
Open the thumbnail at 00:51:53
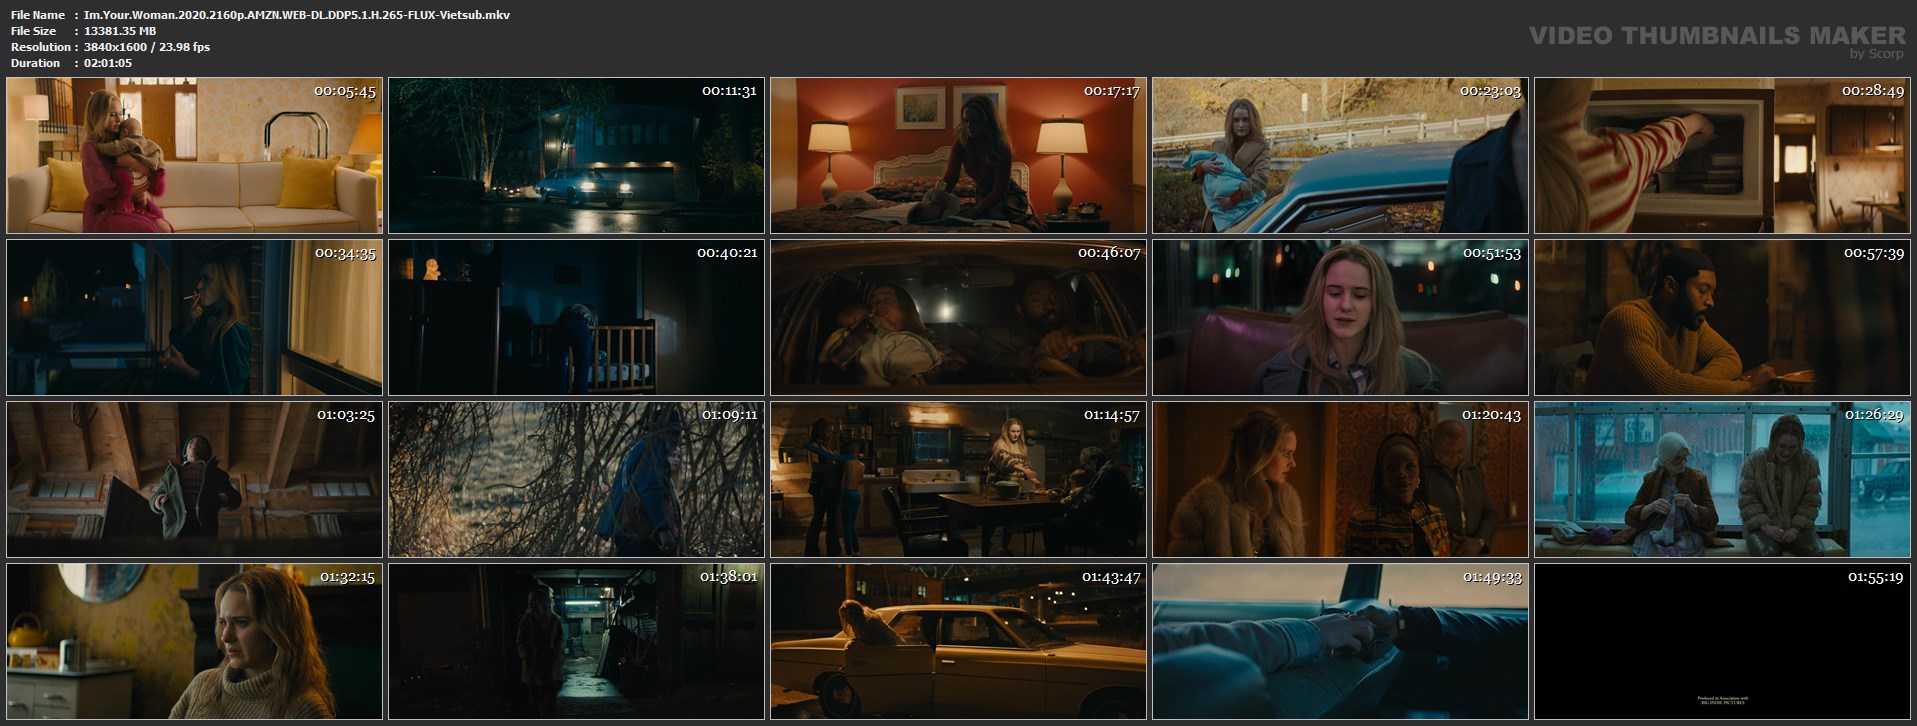[x=1340, y=318]
